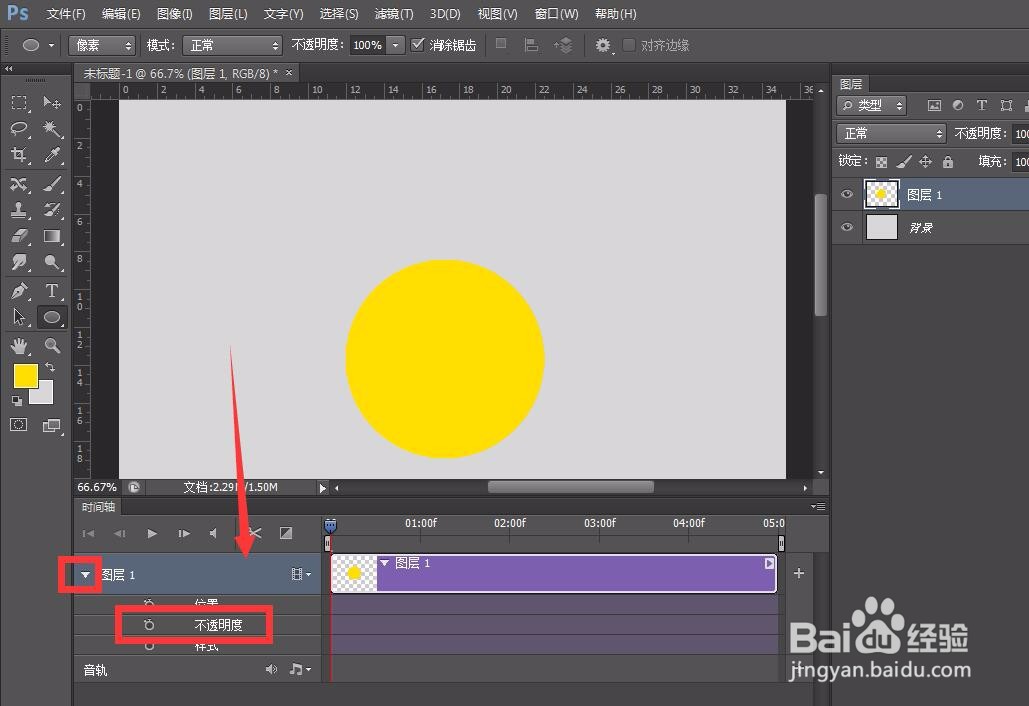Select the Horizontal Type tool
1029x706 pixels.
[52, 291]
